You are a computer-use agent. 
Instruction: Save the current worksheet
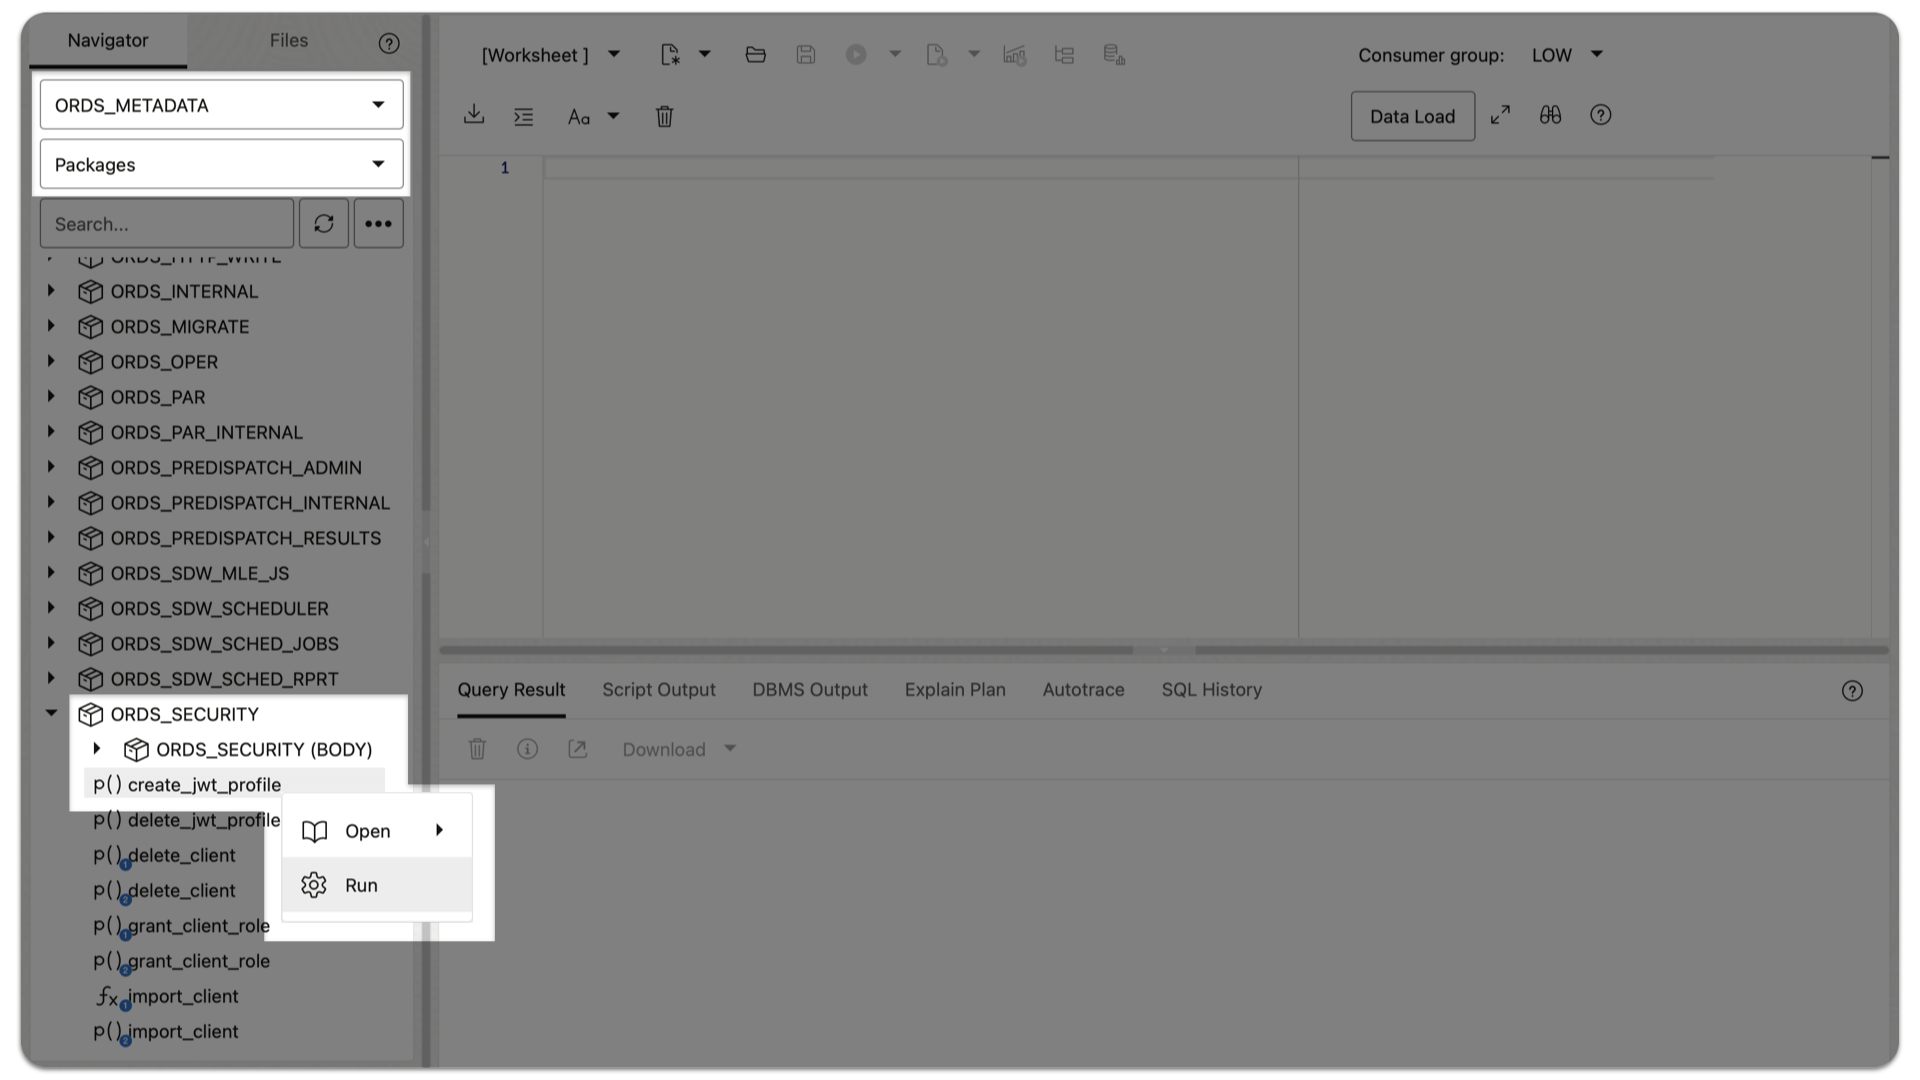pyautogui.click(x=806, y=54)
